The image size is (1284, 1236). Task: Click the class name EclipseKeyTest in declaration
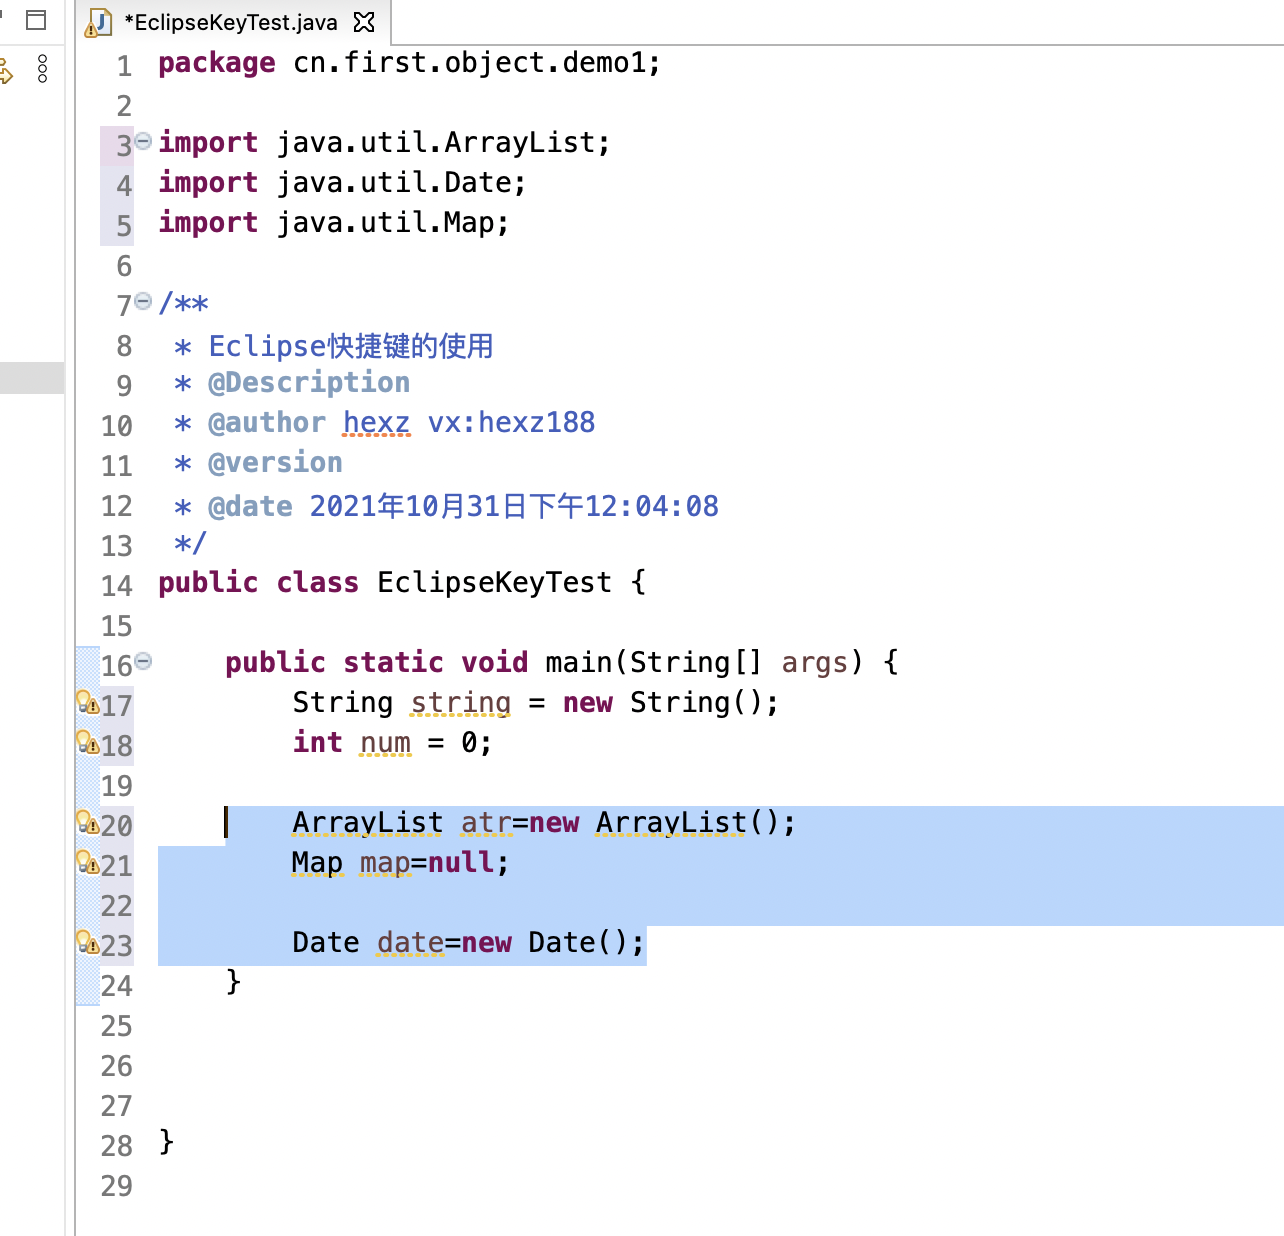pyautogui.click(x=494, y=583)
